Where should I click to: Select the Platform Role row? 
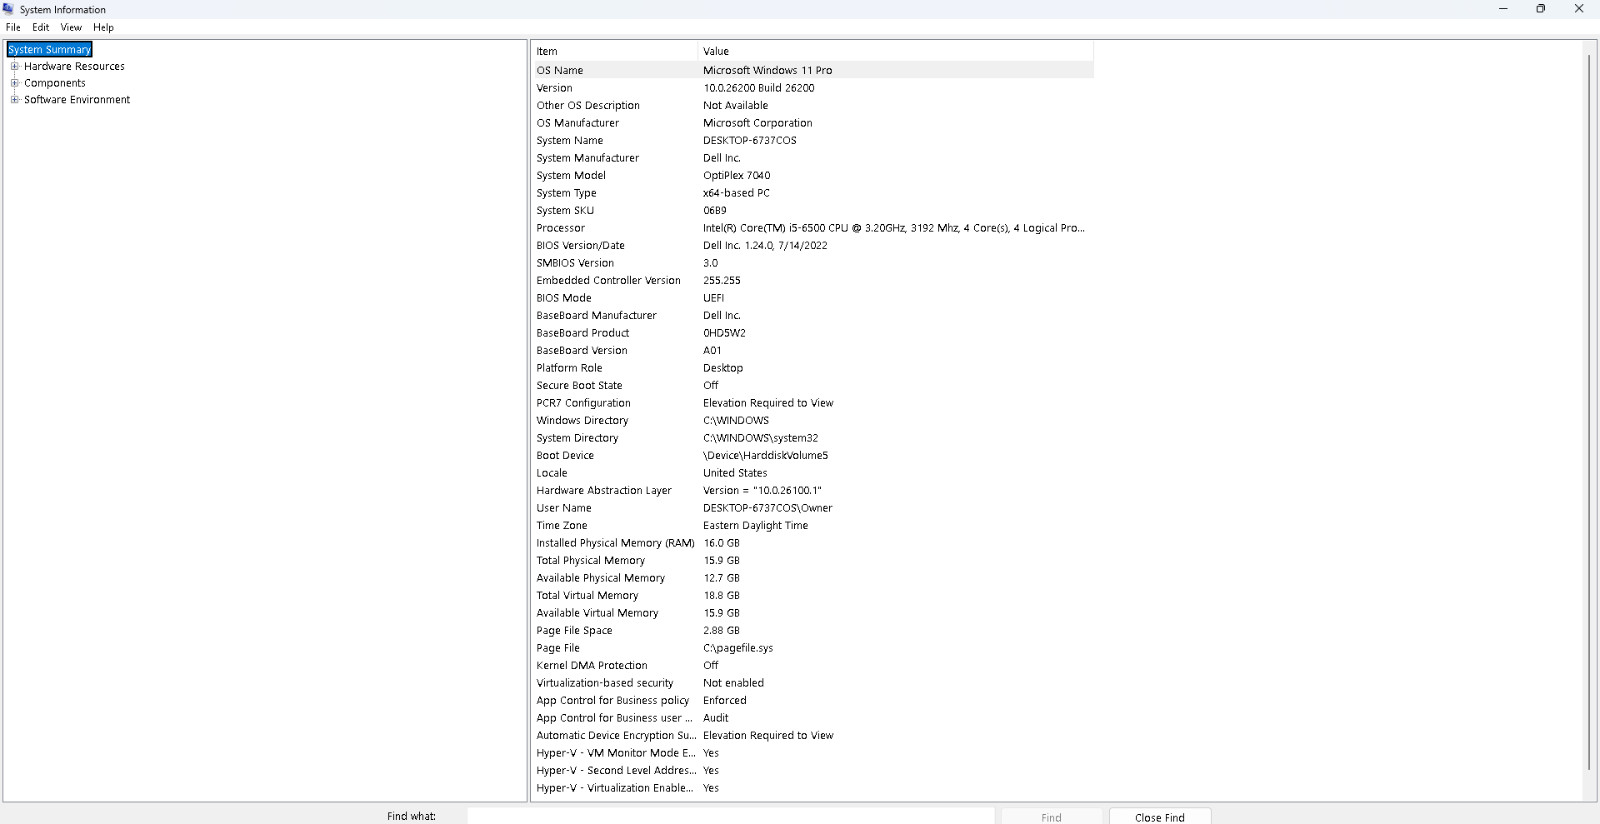[813, 368]
